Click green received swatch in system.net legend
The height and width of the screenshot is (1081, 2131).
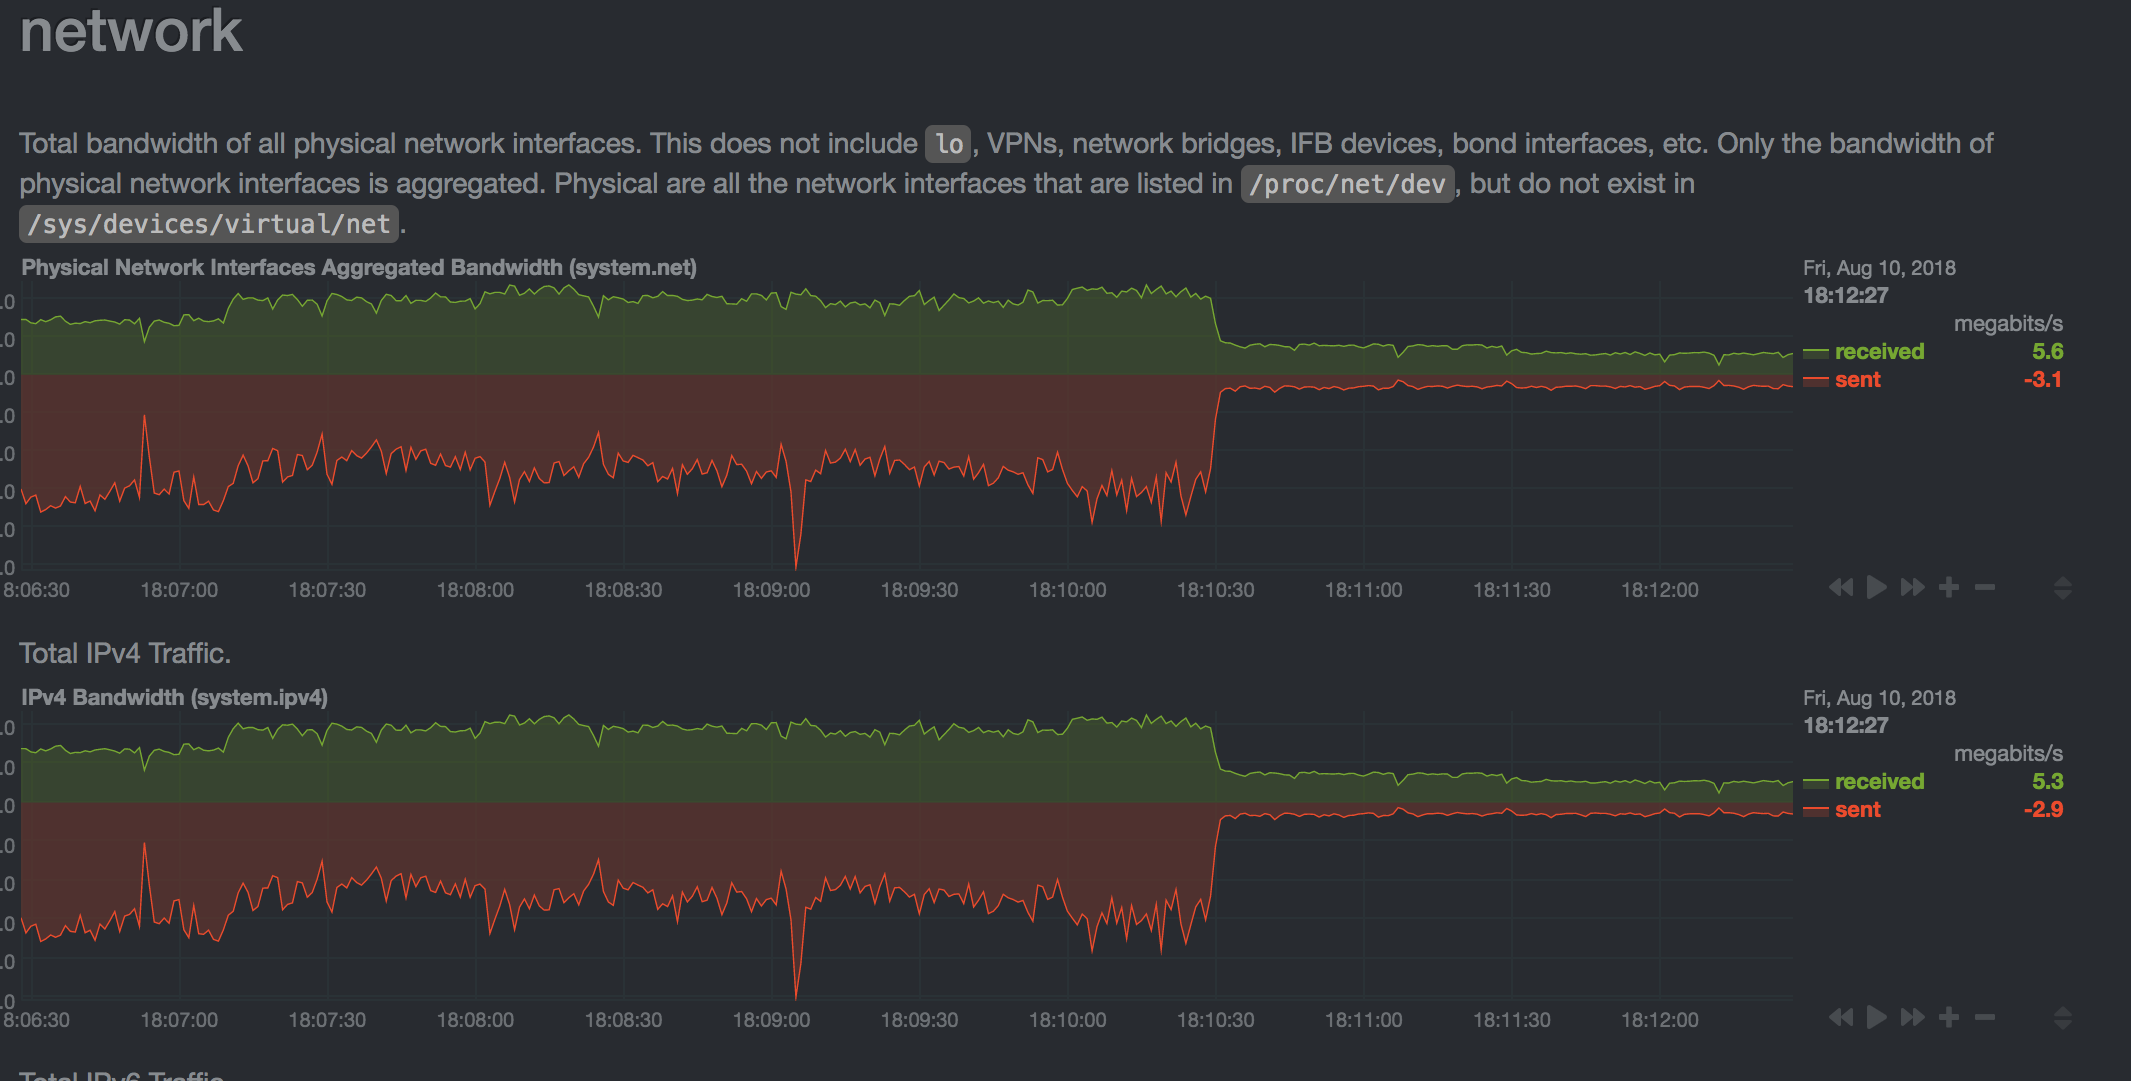[x=1816, y=353]
